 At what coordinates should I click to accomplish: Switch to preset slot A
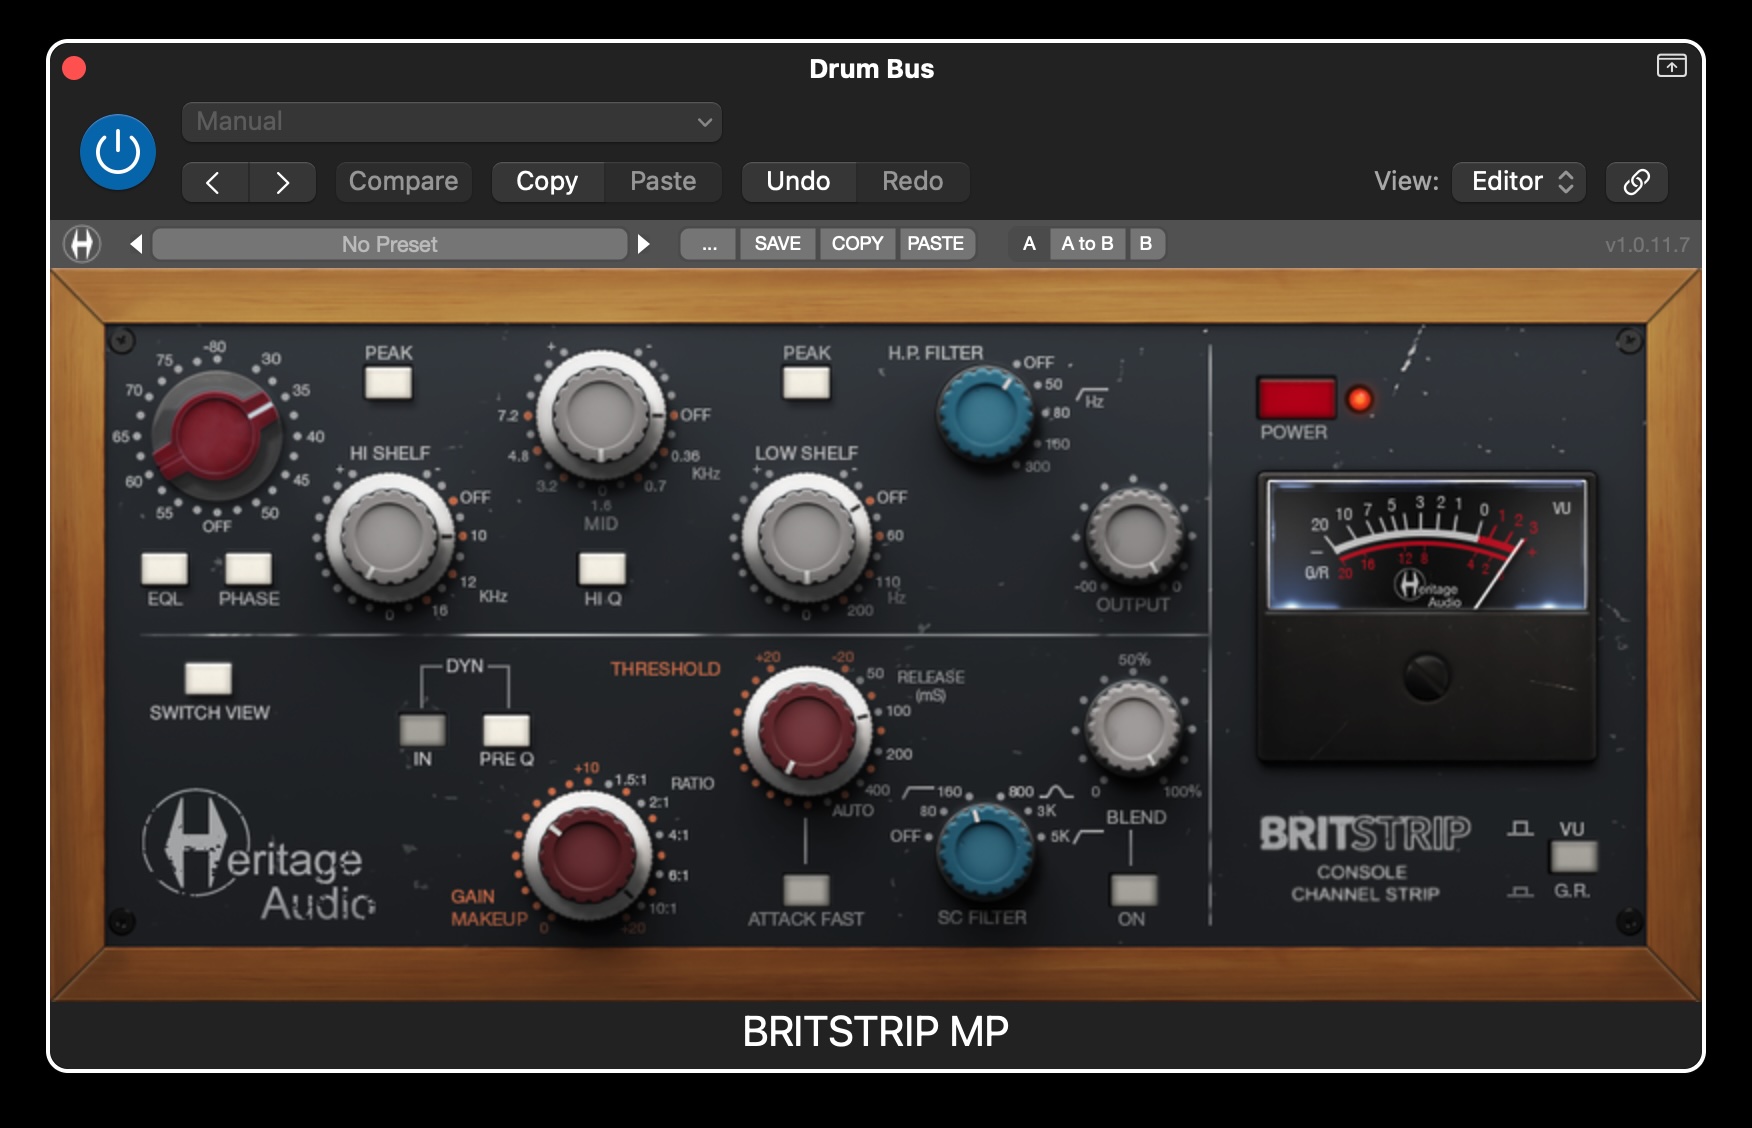tap(1028, 243)
